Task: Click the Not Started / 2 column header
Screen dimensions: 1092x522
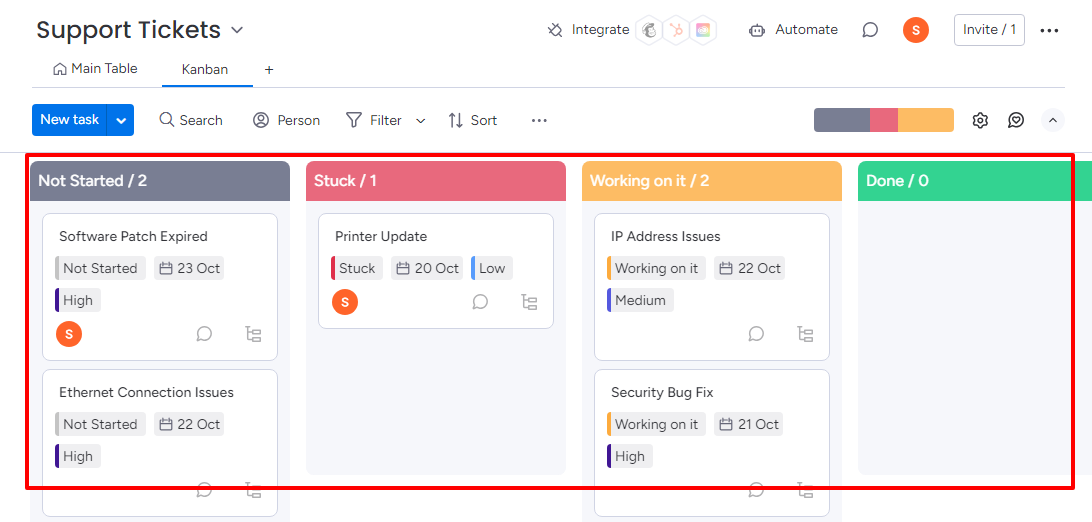Action: (160, 181)
